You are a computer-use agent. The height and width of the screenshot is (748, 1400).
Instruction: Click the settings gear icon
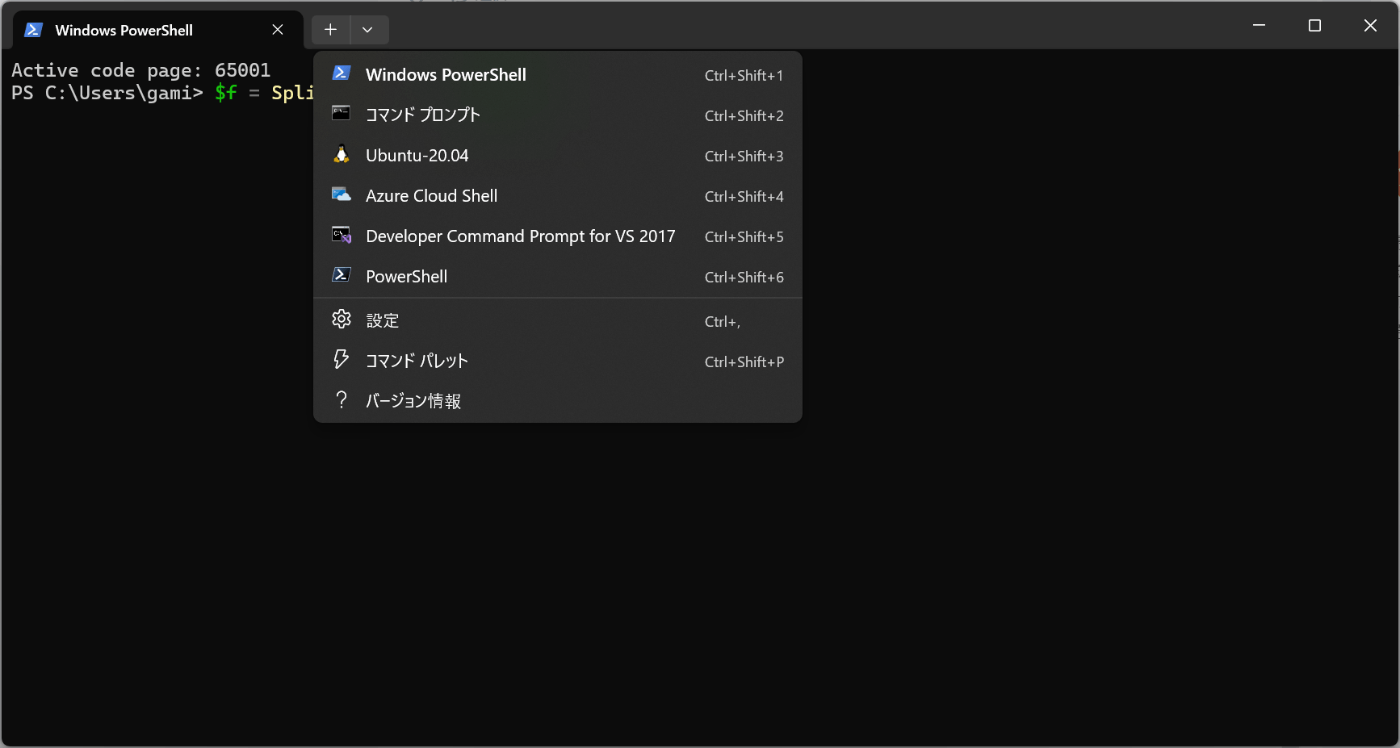click(x=341, y=319)
